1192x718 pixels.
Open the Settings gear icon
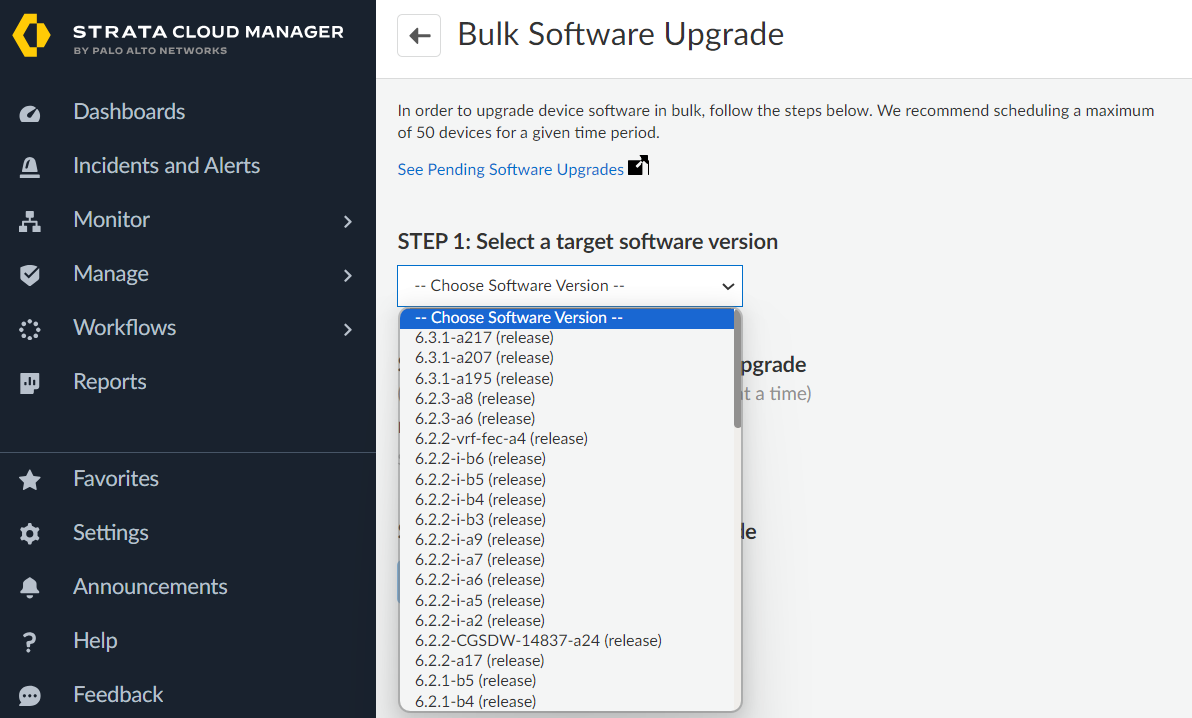pyautogui.click(x=30, y=534)
